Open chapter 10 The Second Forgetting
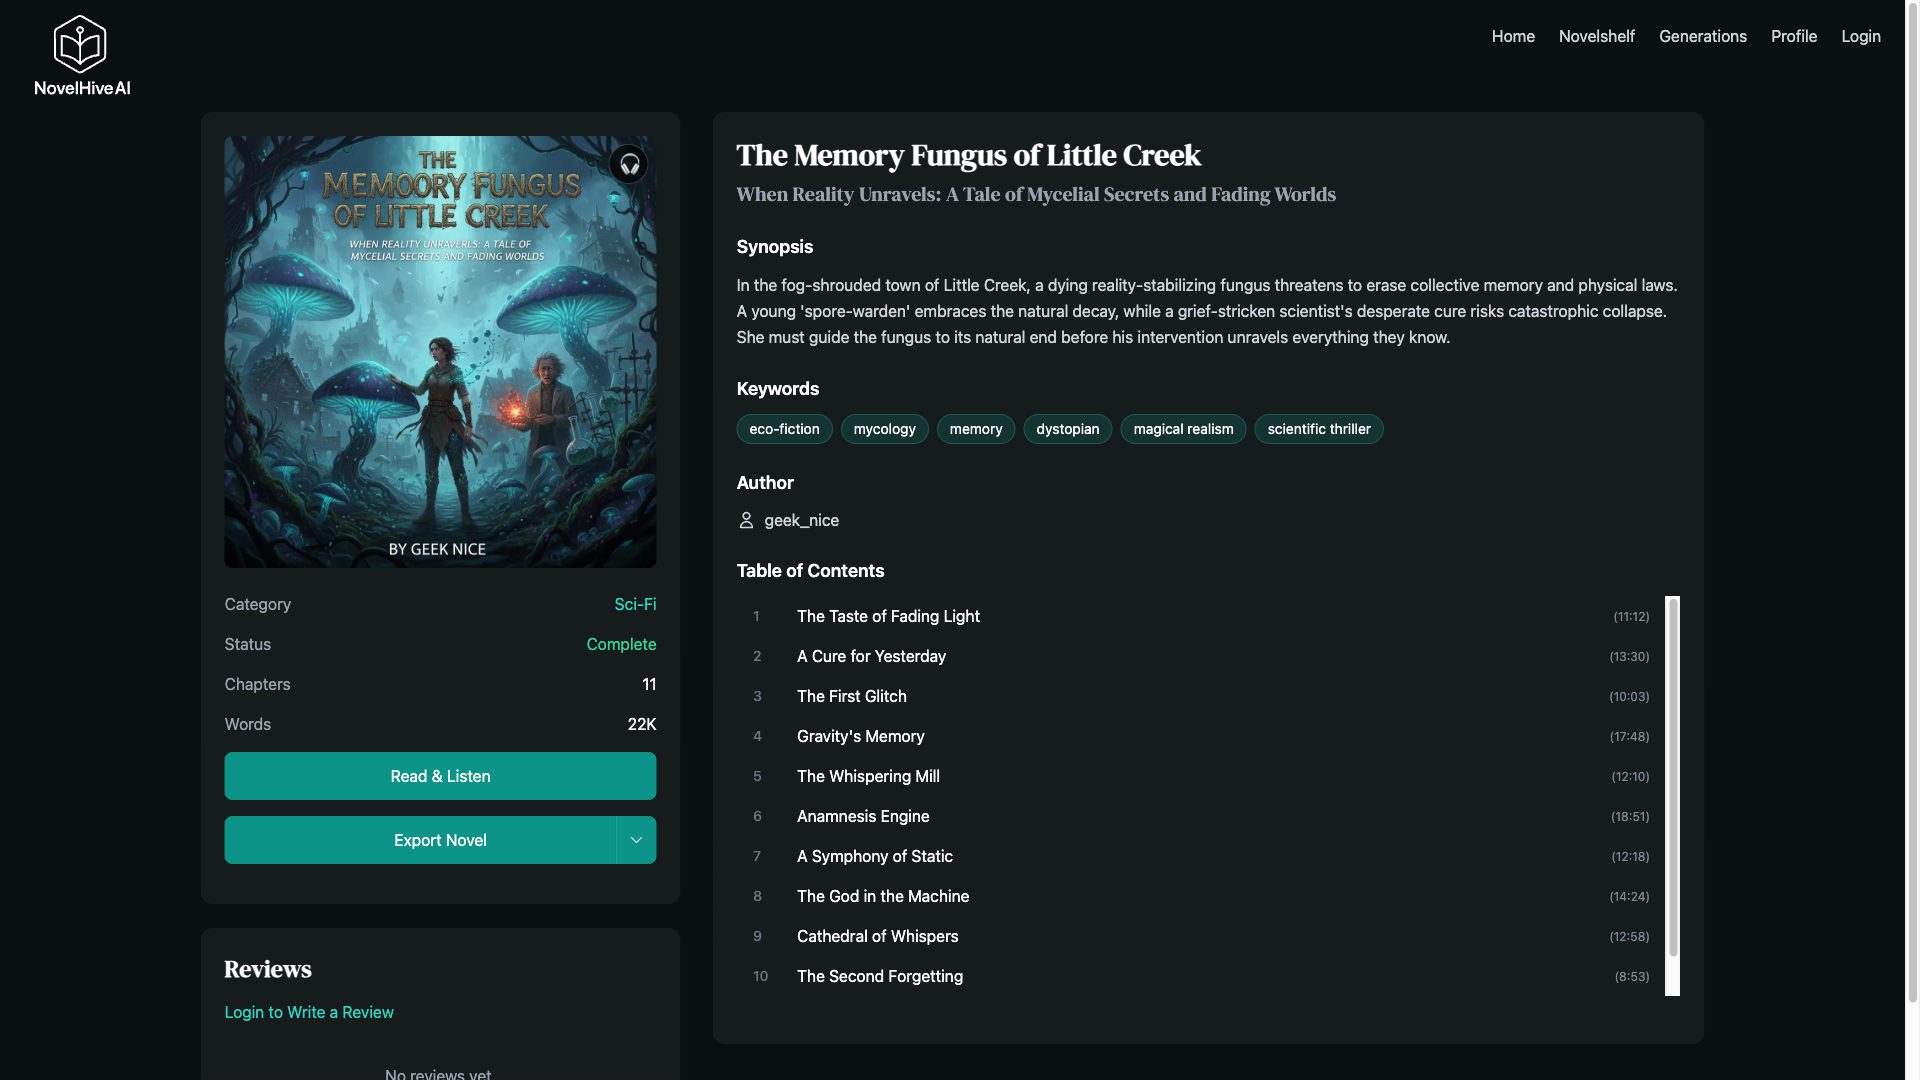This screenshot has height=1080, width=1920. pos(880,976)
